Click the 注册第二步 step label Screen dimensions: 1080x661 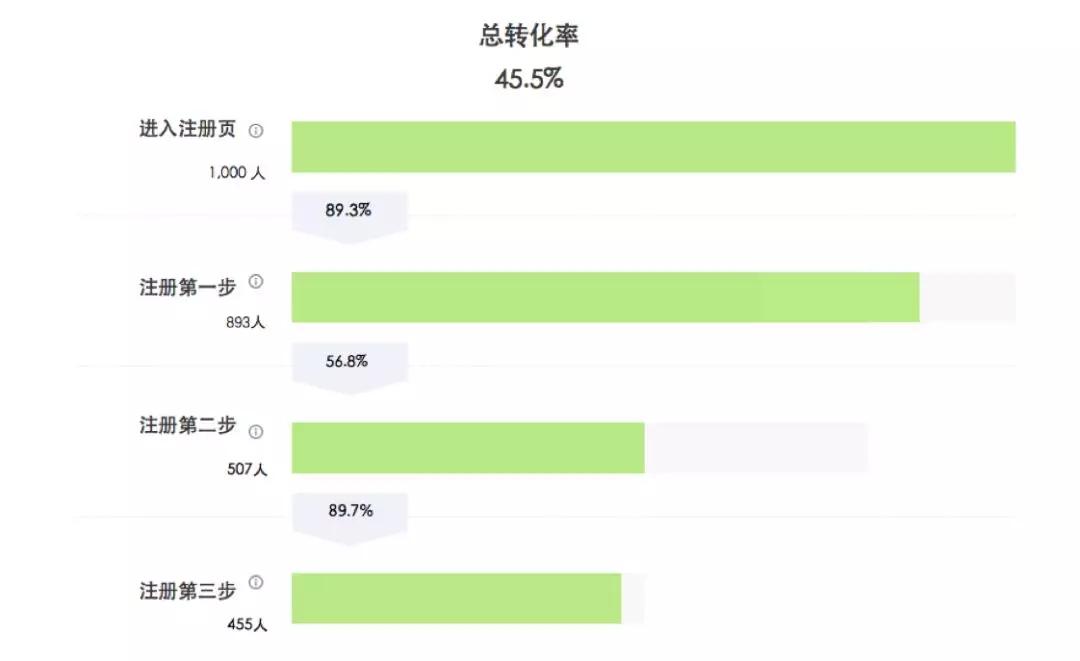(188, 426)
